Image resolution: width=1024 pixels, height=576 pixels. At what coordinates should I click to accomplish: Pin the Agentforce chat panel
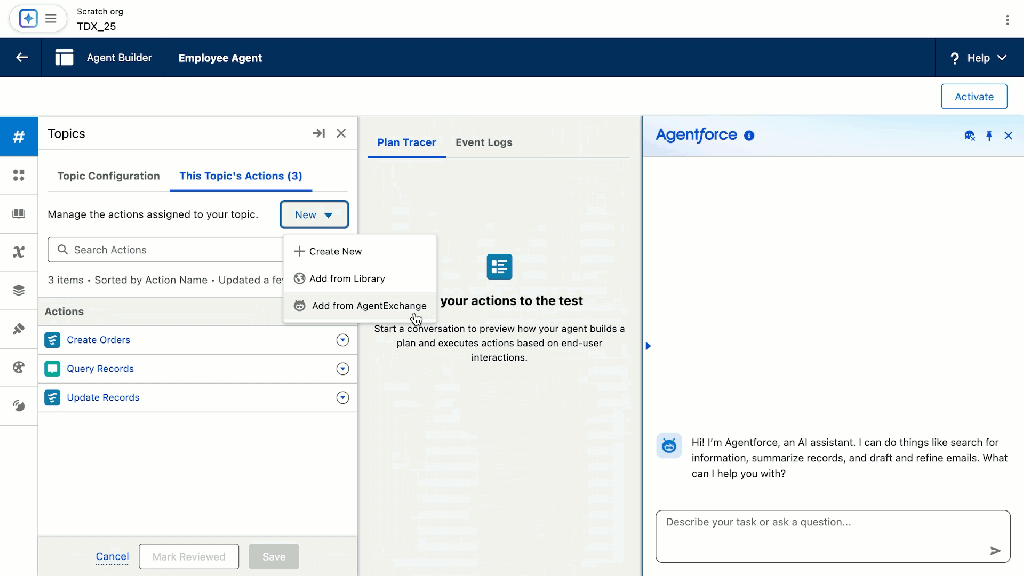coord(989,136)
